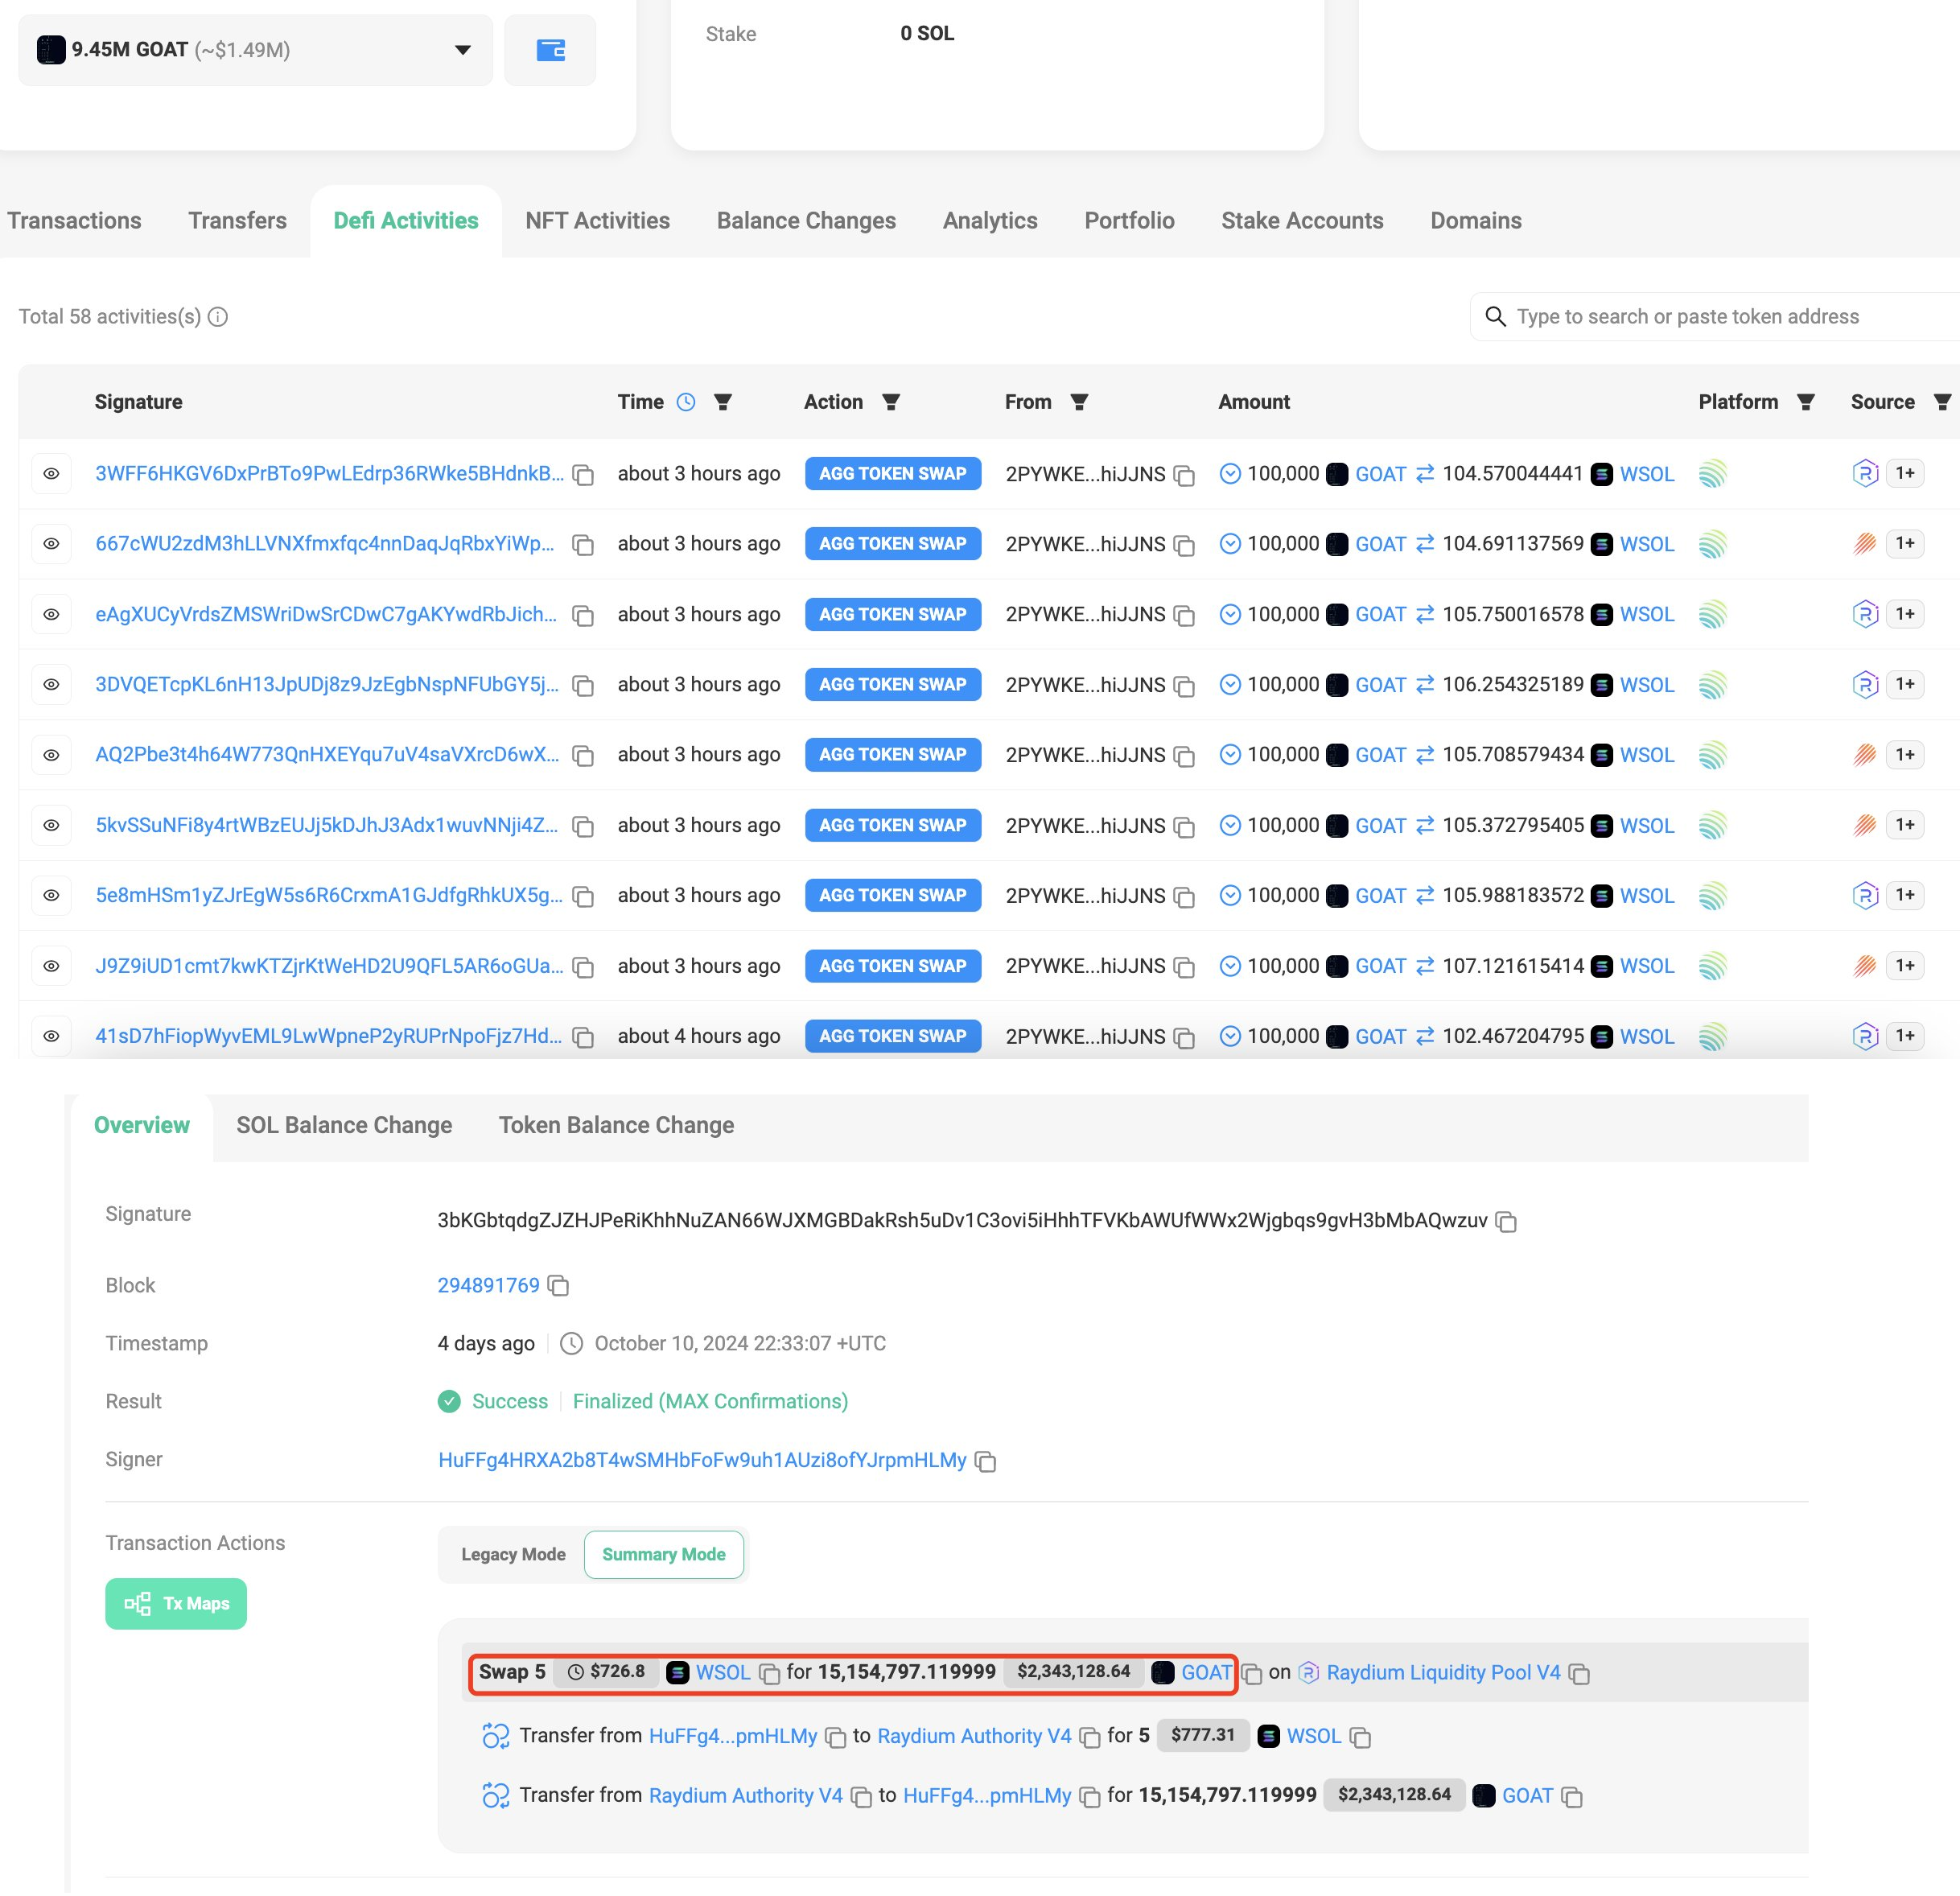
Task: Copy the full transaction signature 3bKGbtqdgZ
Action: [x=1506, y=1221]
